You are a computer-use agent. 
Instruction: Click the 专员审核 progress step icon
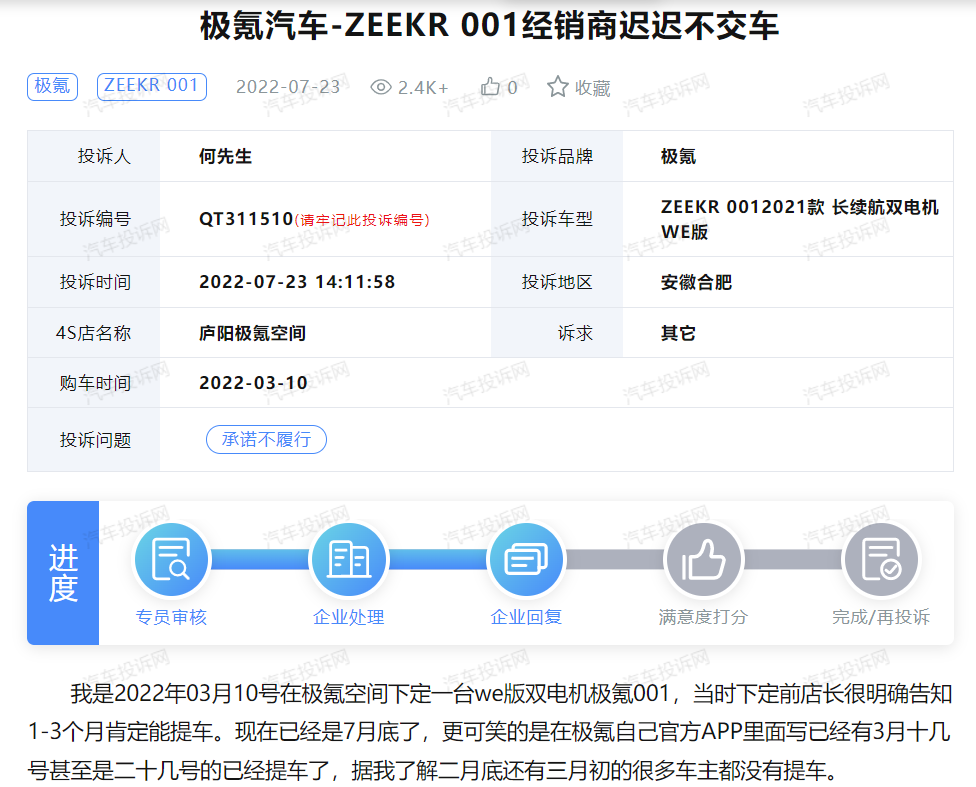171,560
